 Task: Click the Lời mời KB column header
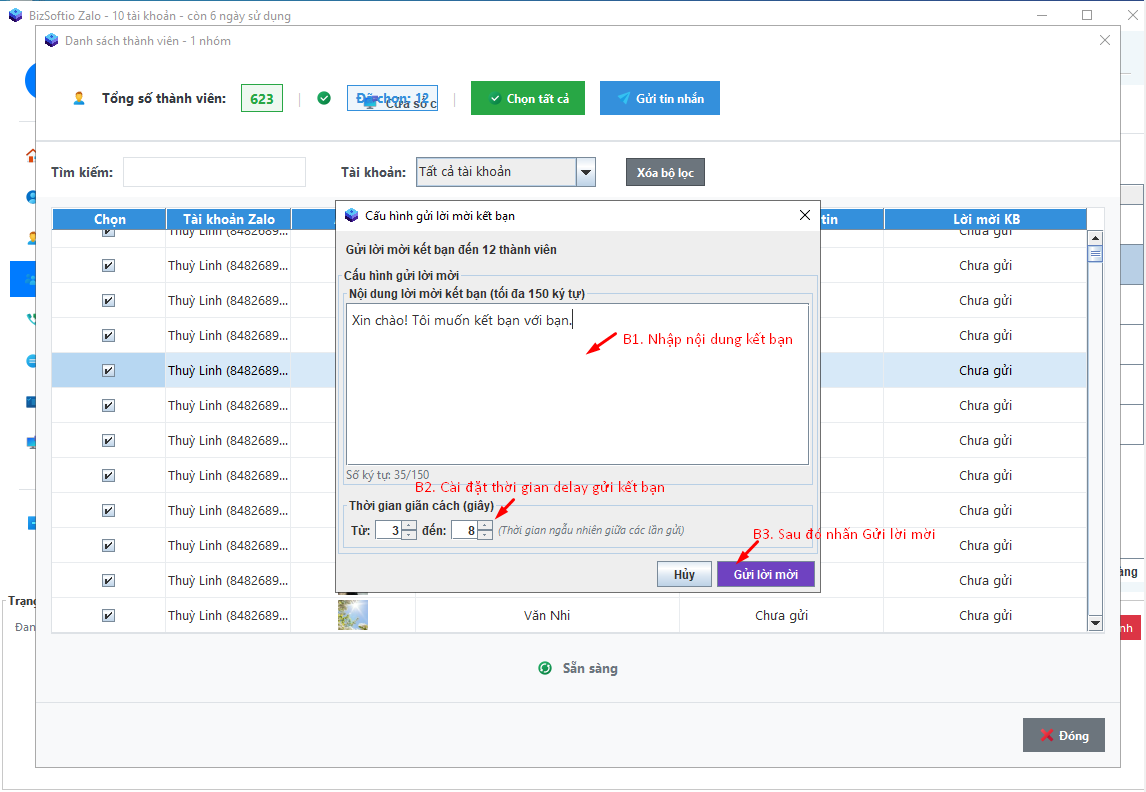[985, 219]
